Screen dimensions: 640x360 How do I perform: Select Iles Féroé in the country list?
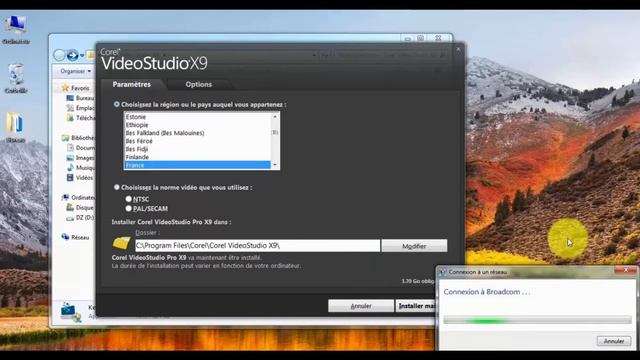pos(197,141)
